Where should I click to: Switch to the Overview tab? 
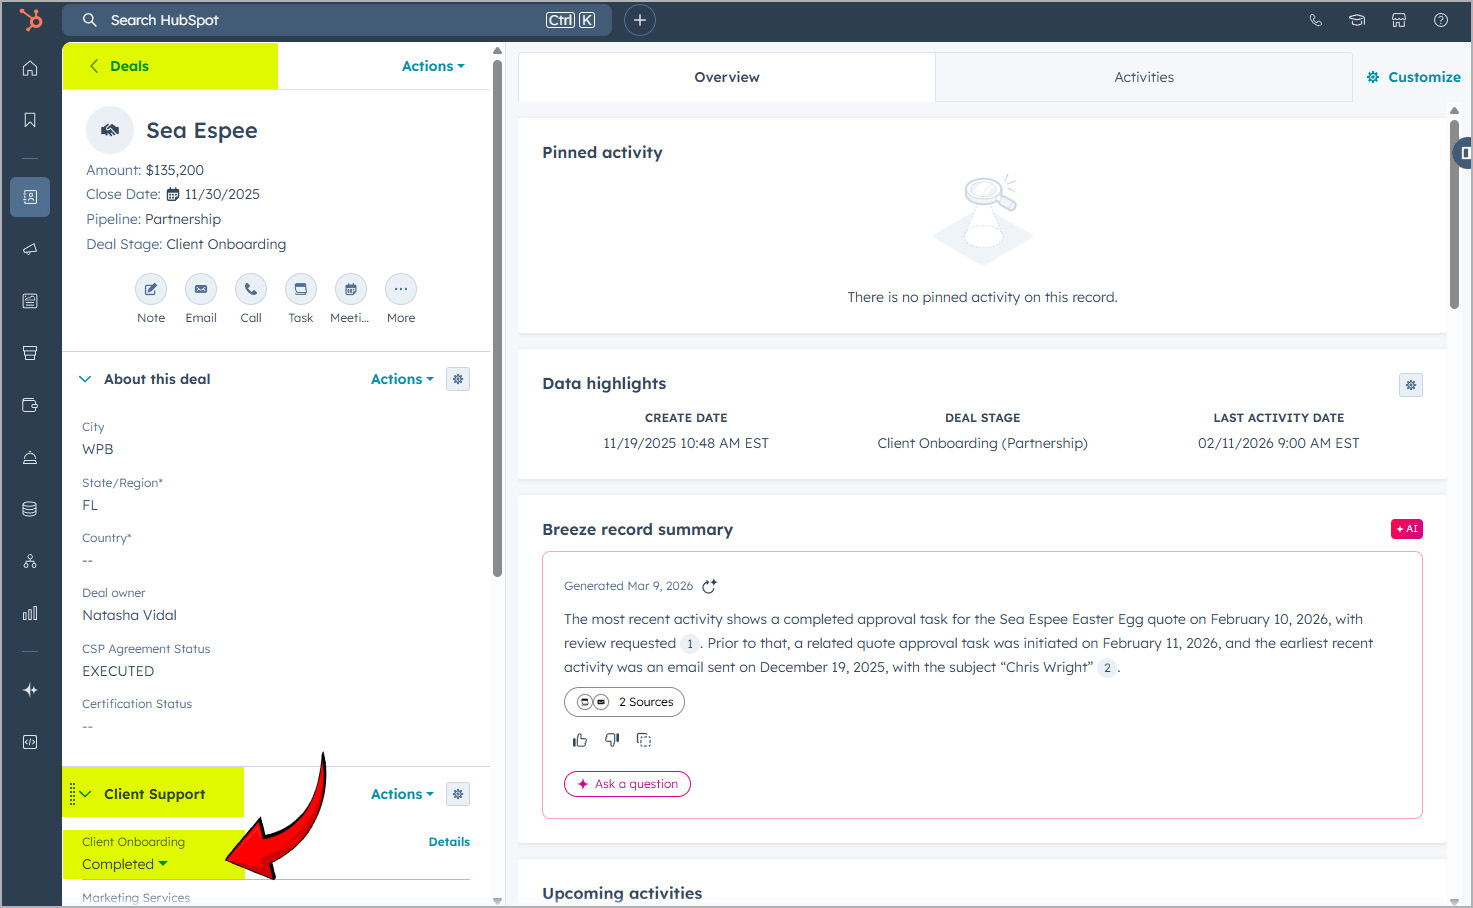(727, 77)
